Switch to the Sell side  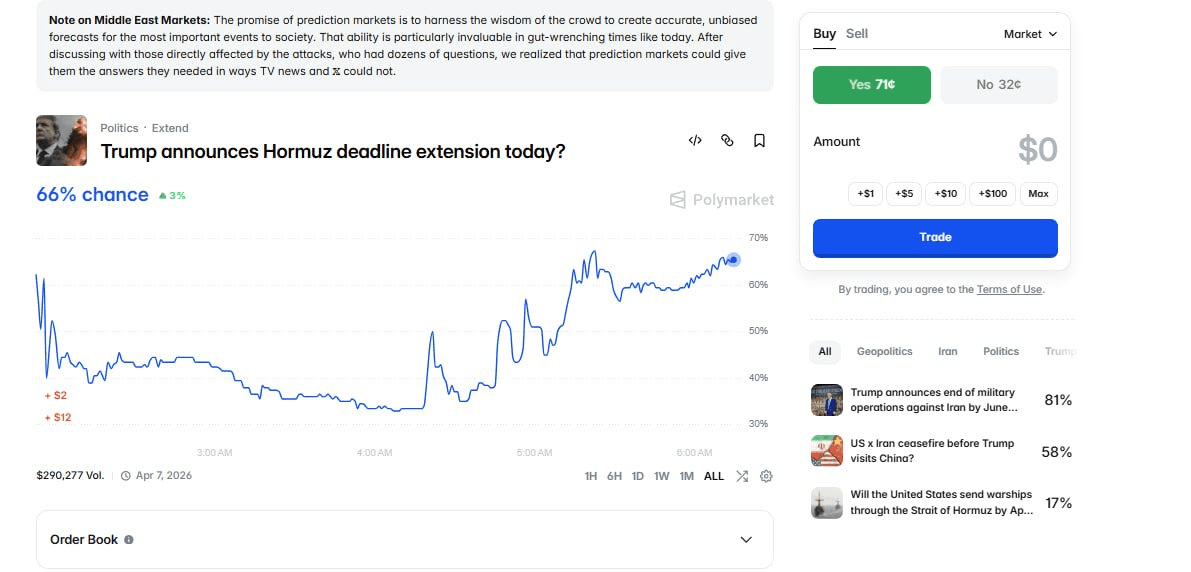coord(857,34)
